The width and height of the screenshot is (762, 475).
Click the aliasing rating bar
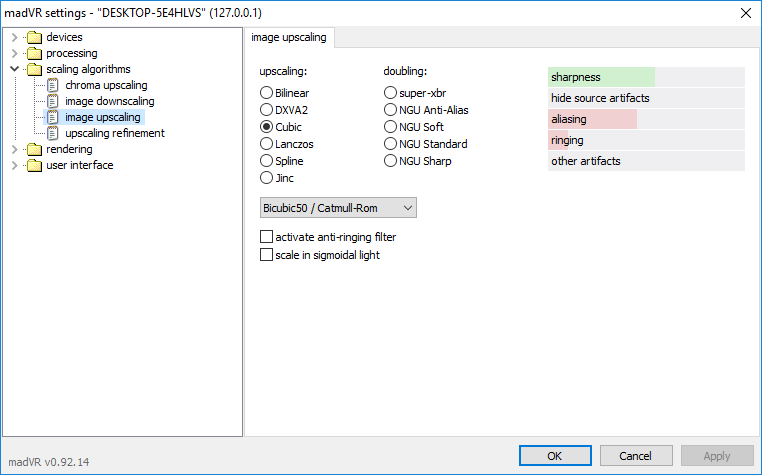[x=646, y=119]
